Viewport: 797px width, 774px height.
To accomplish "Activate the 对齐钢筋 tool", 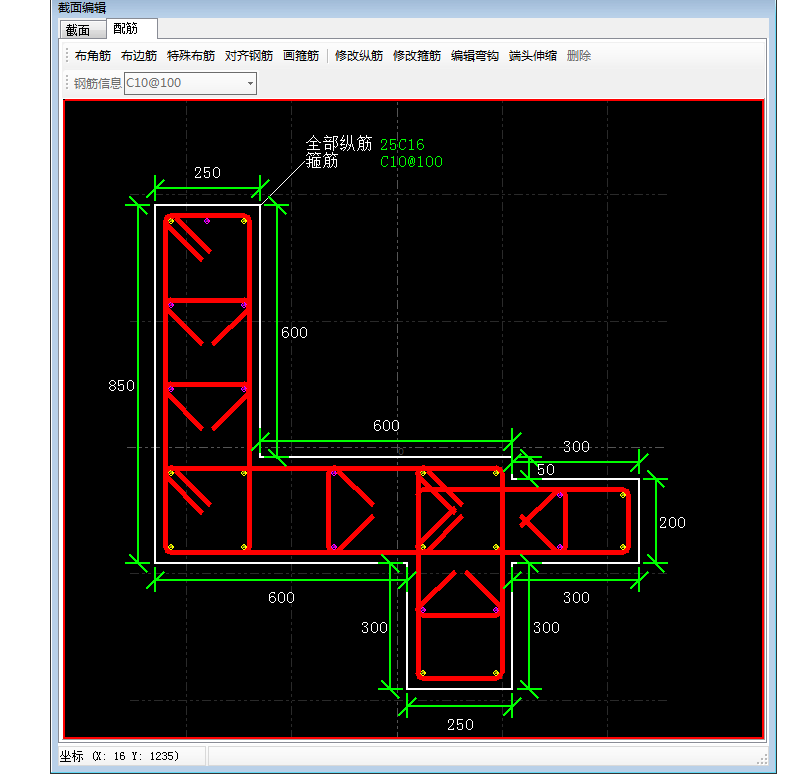I will coord(249,56).
